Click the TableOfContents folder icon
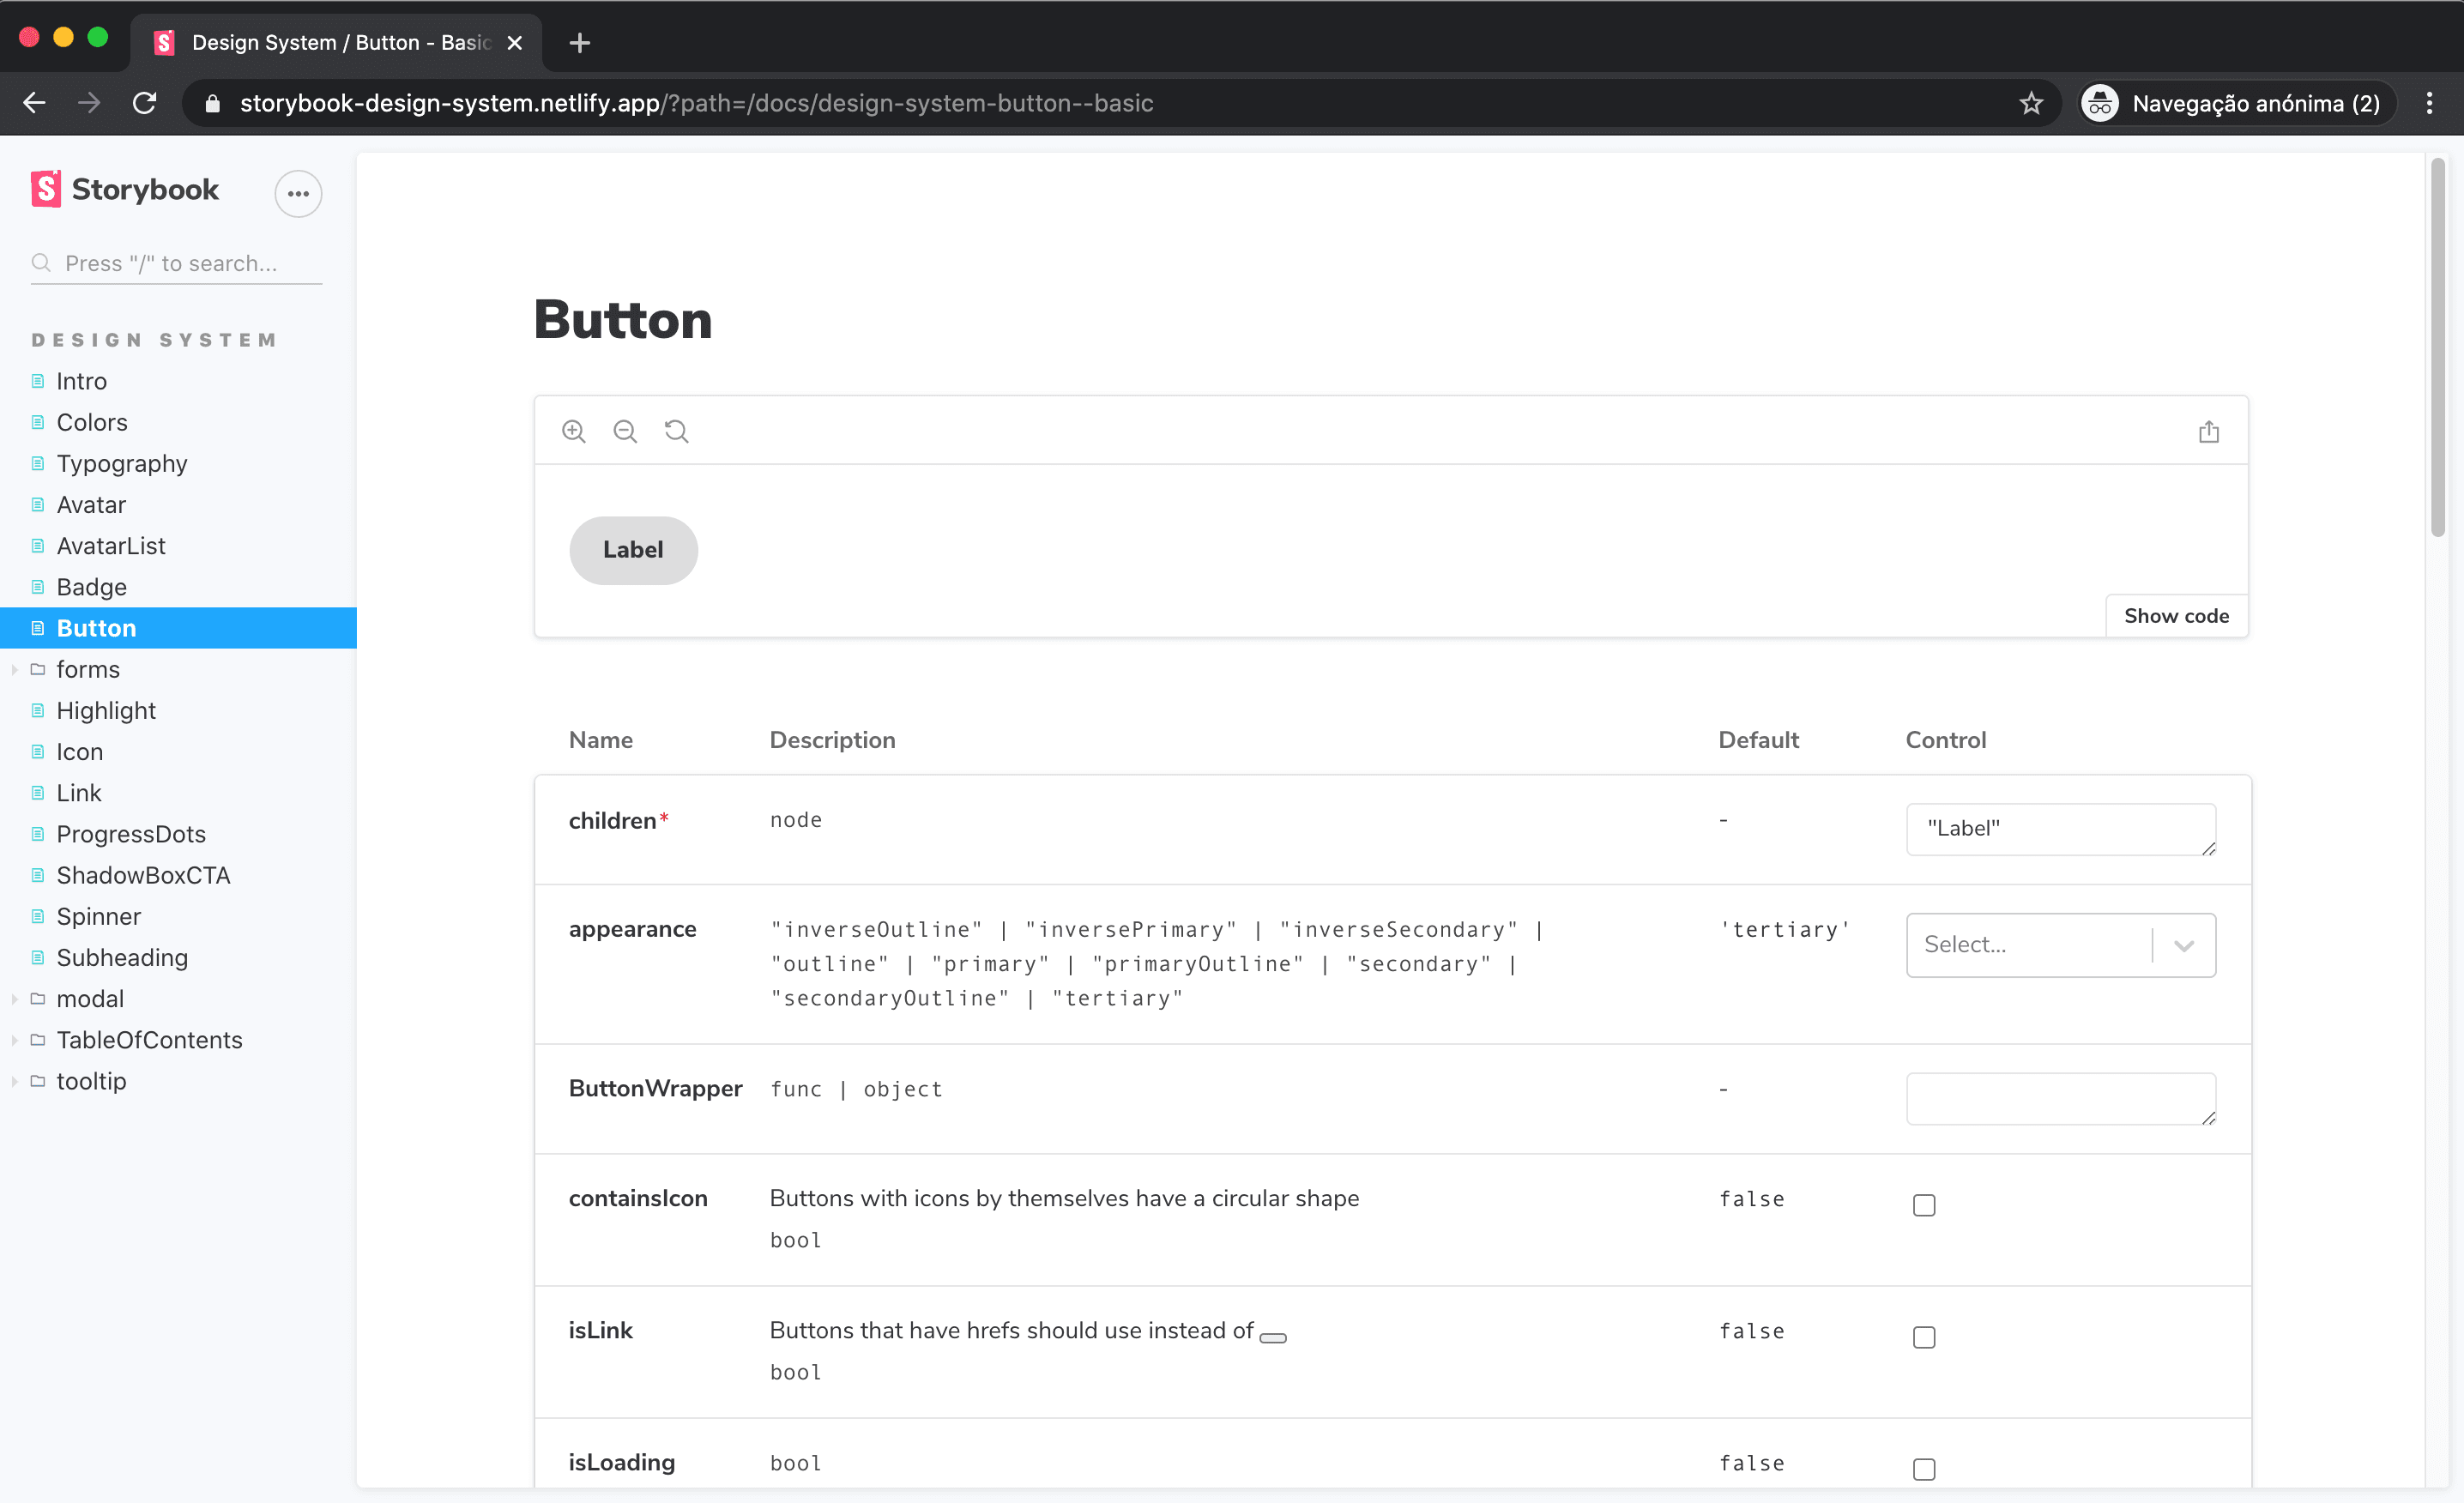Viewport: 2464px width, 1503px height. (38, 1040)
